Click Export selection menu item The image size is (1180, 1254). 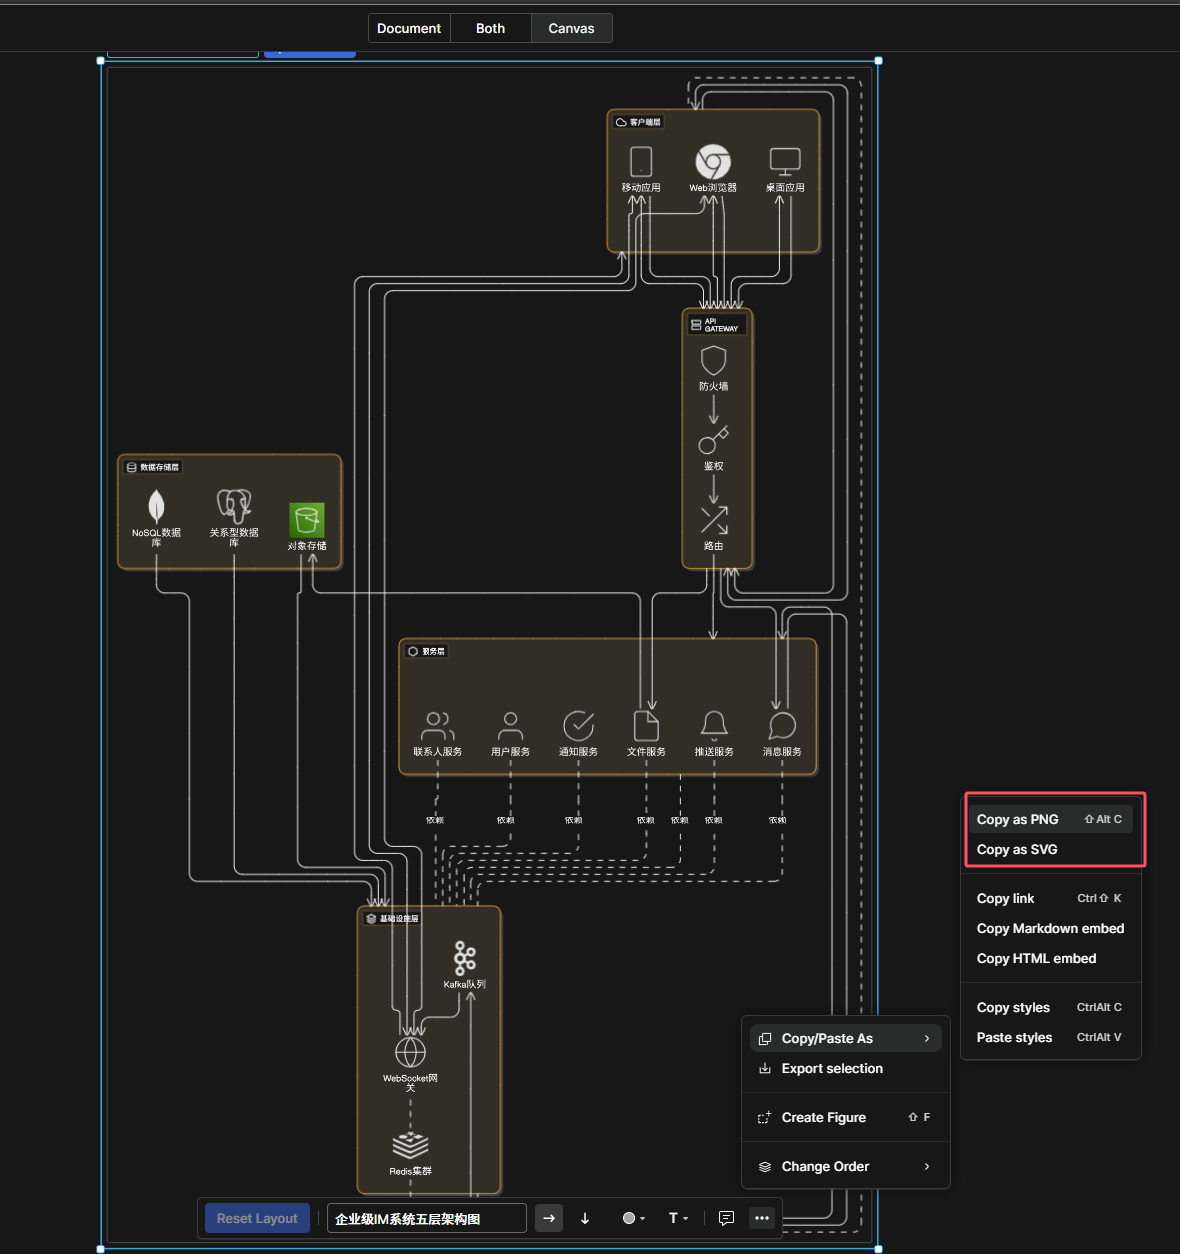[846, 1068]
